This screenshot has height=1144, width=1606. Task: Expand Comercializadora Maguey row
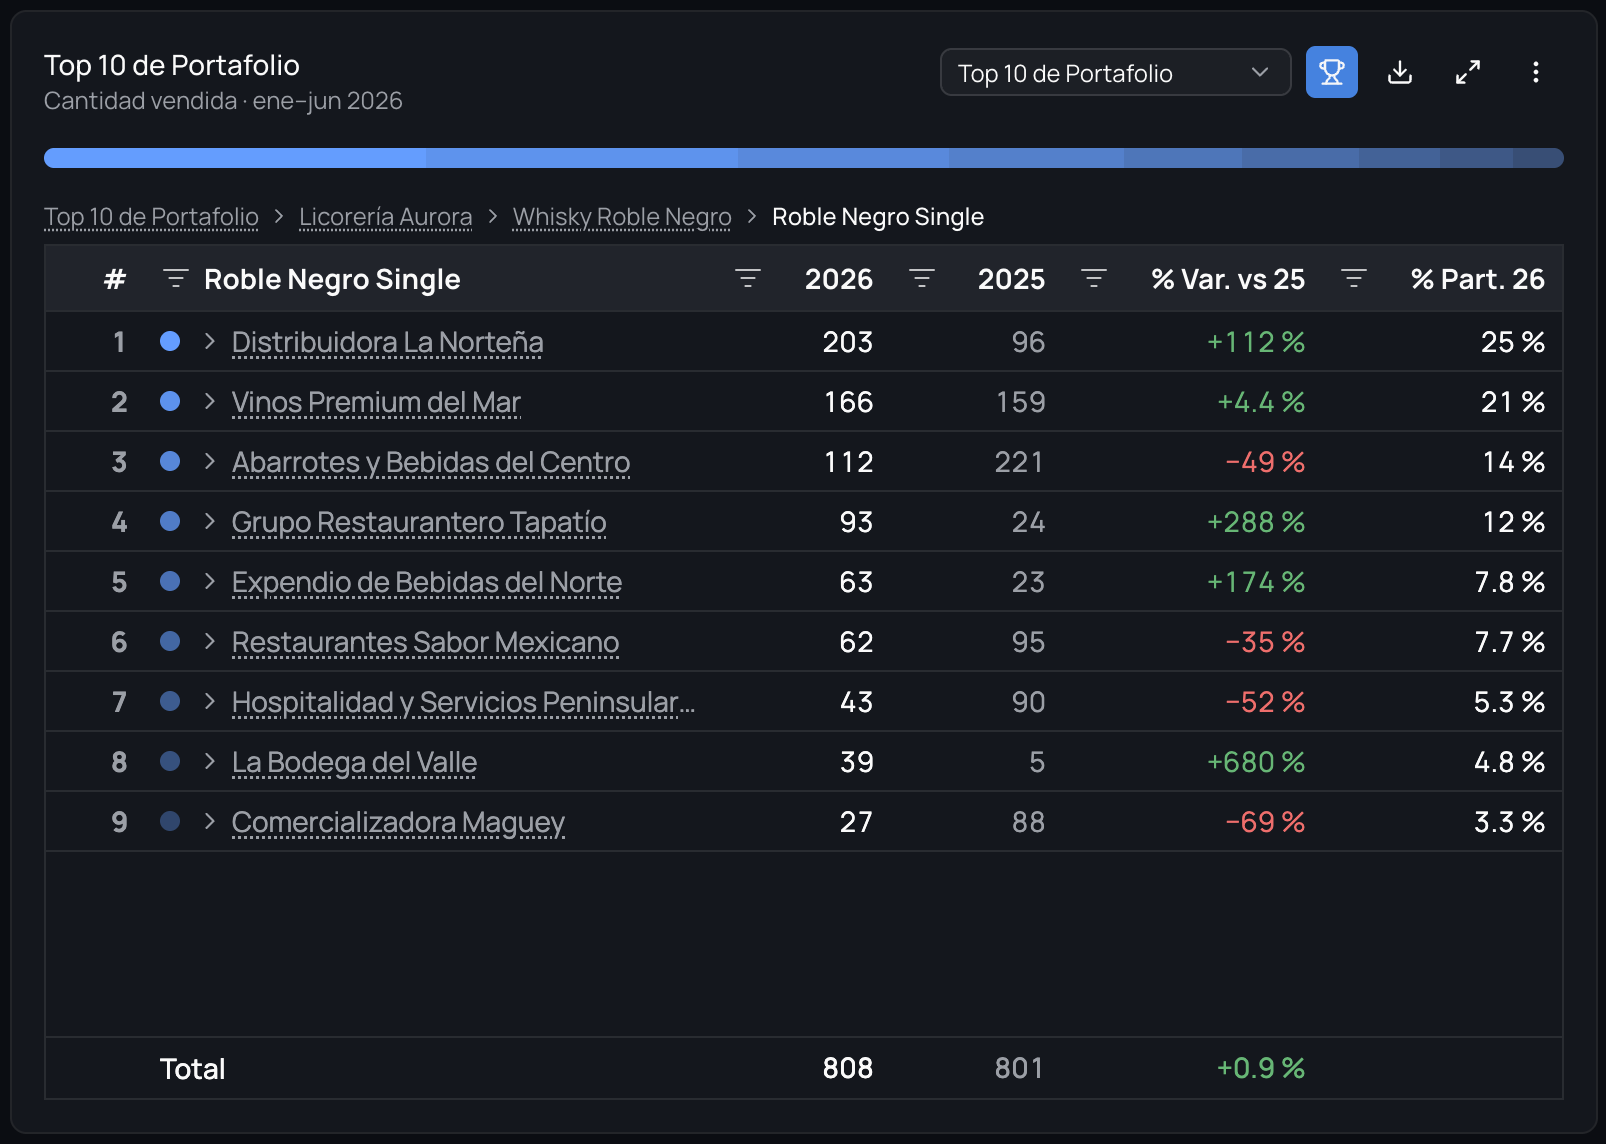point(209,821)
